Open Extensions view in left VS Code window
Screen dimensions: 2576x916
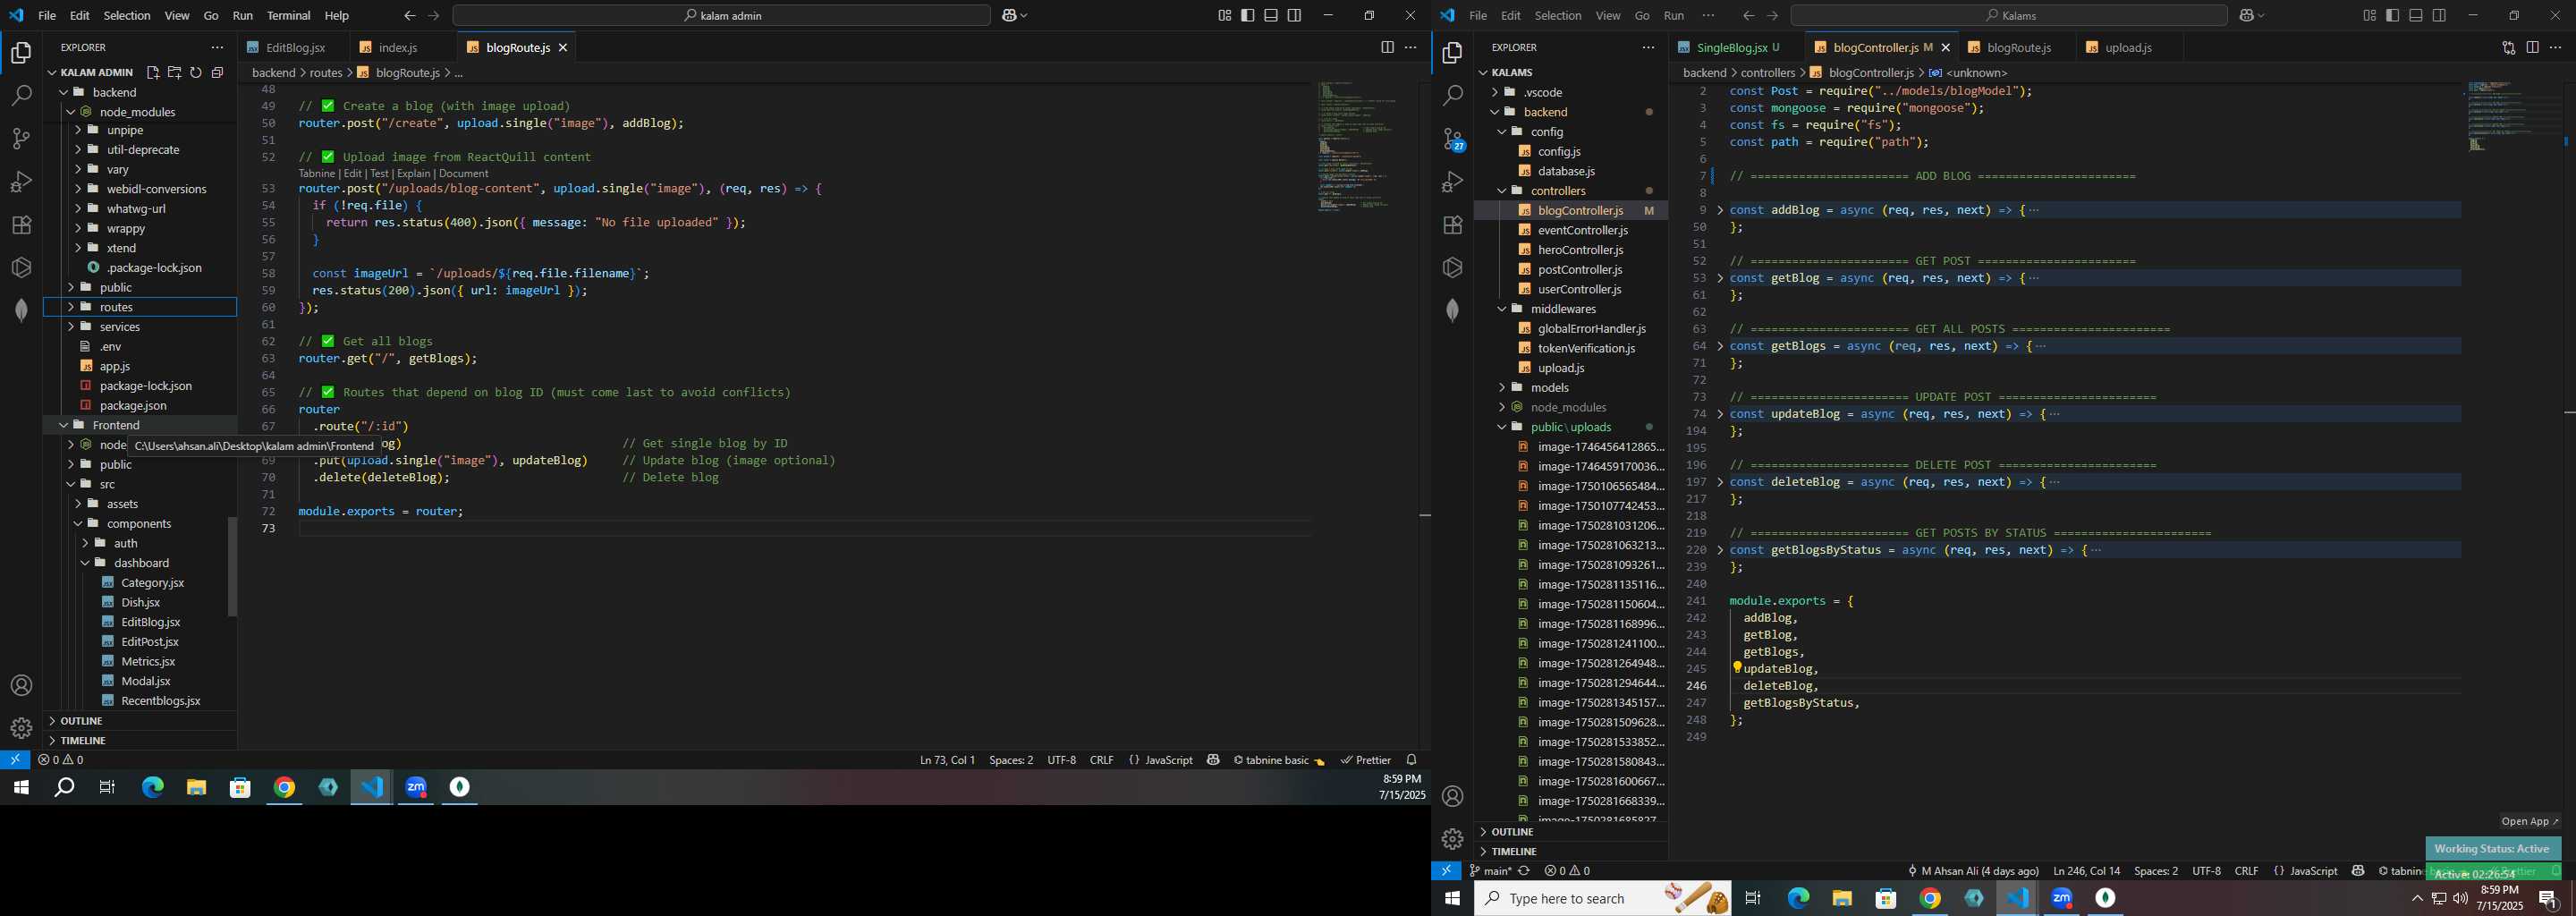(x=21, y=225)
